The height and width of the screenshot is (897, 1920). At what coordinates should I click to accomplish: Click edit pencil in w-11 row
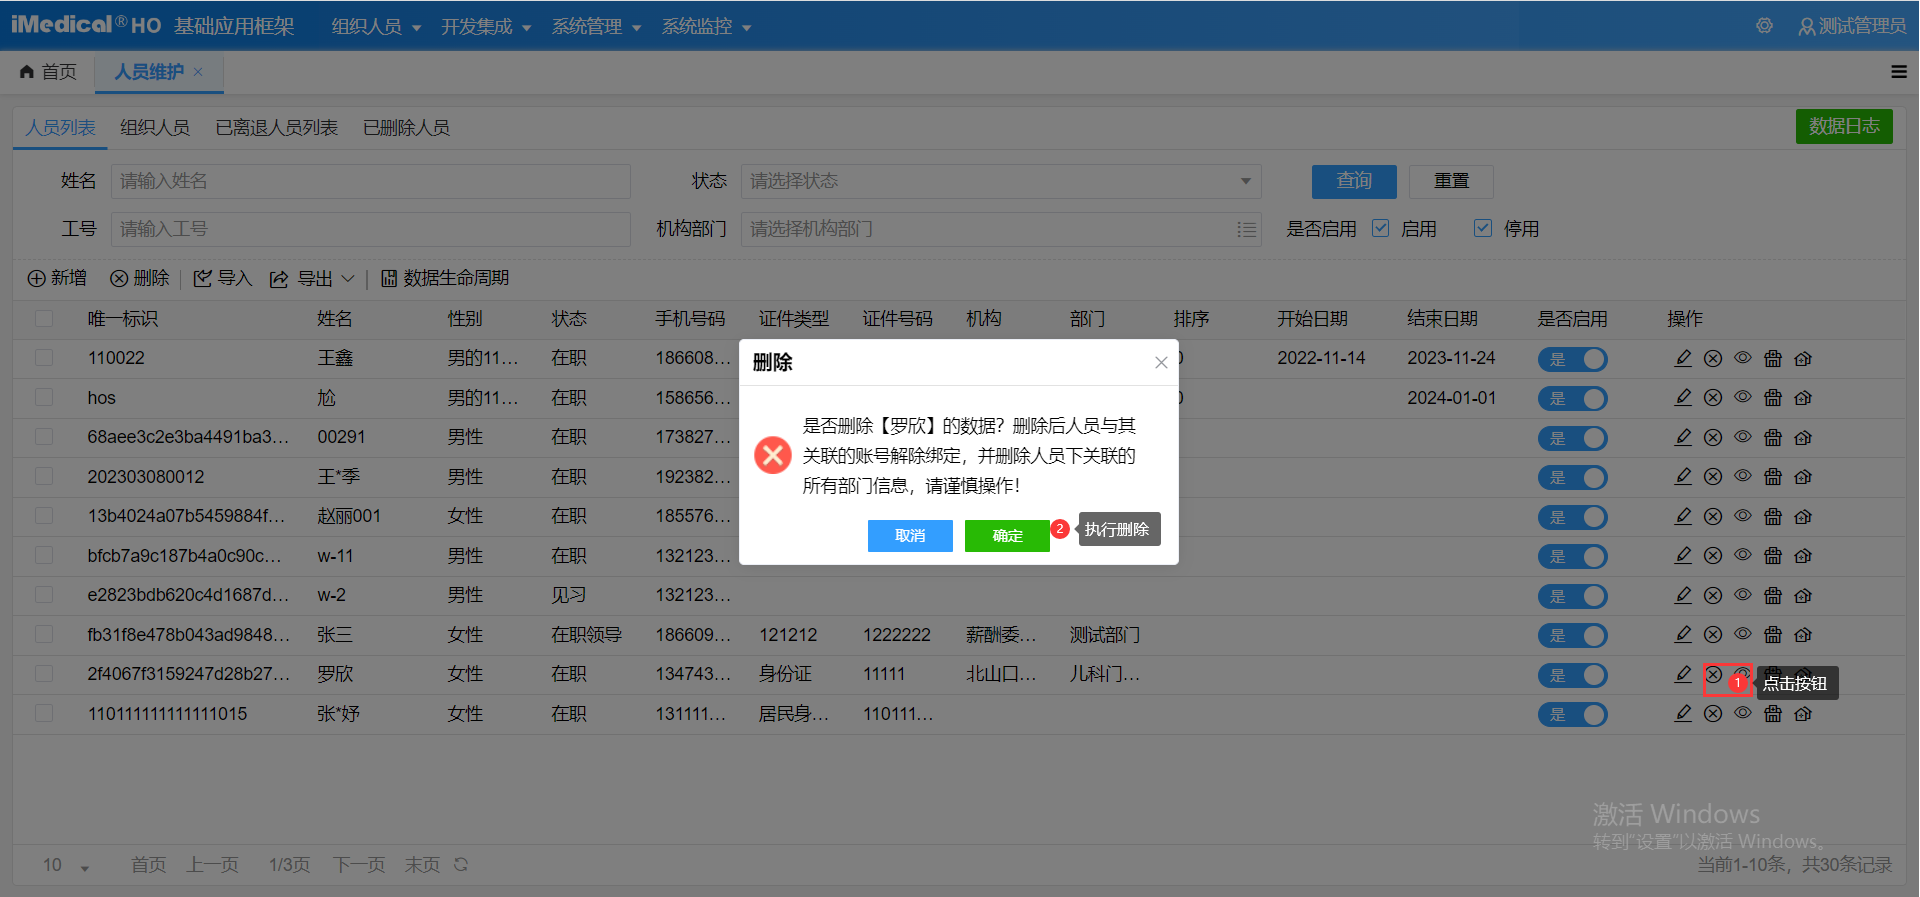pyautogui.click(x=1683, y=556)
